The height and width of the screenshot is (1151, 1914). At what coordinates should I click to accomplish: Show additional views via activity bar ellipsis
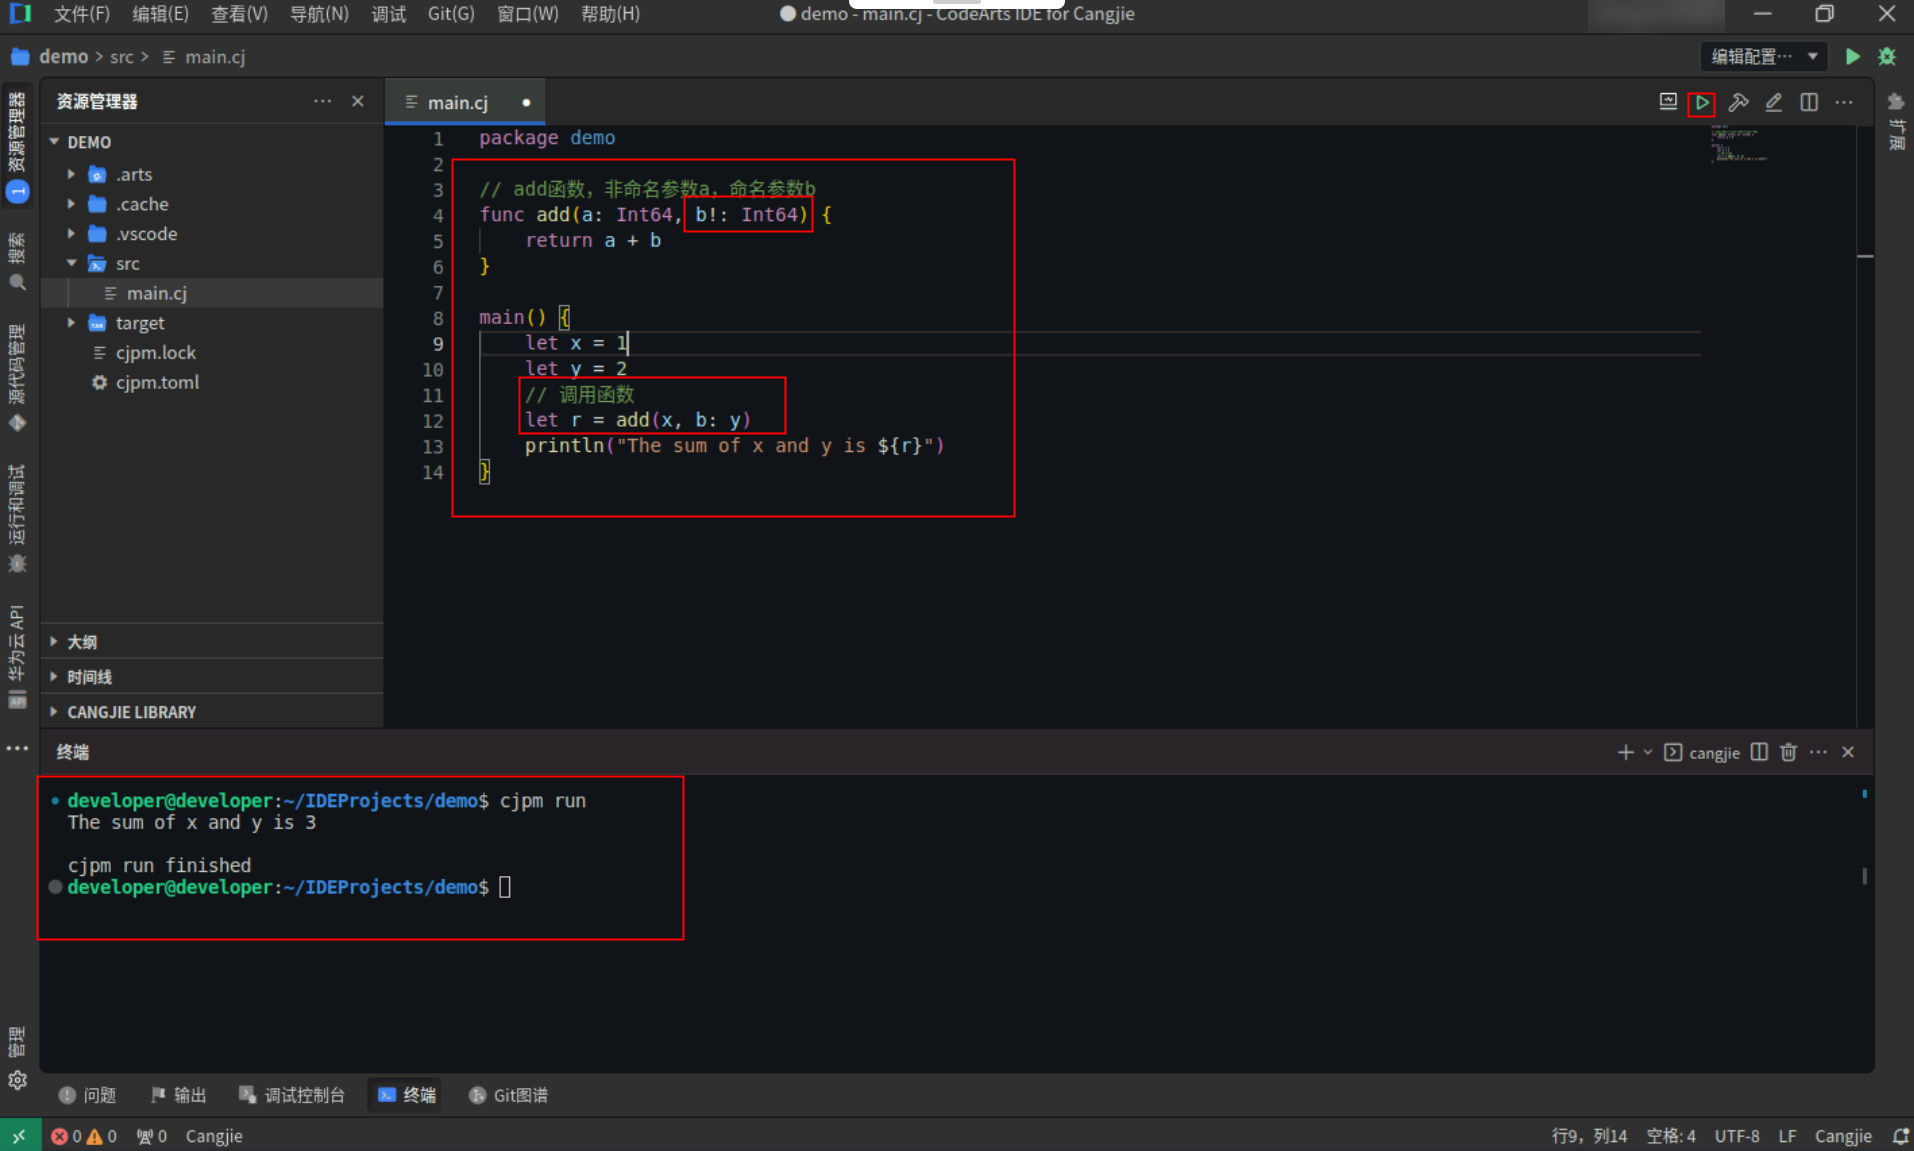coord(17,748)
